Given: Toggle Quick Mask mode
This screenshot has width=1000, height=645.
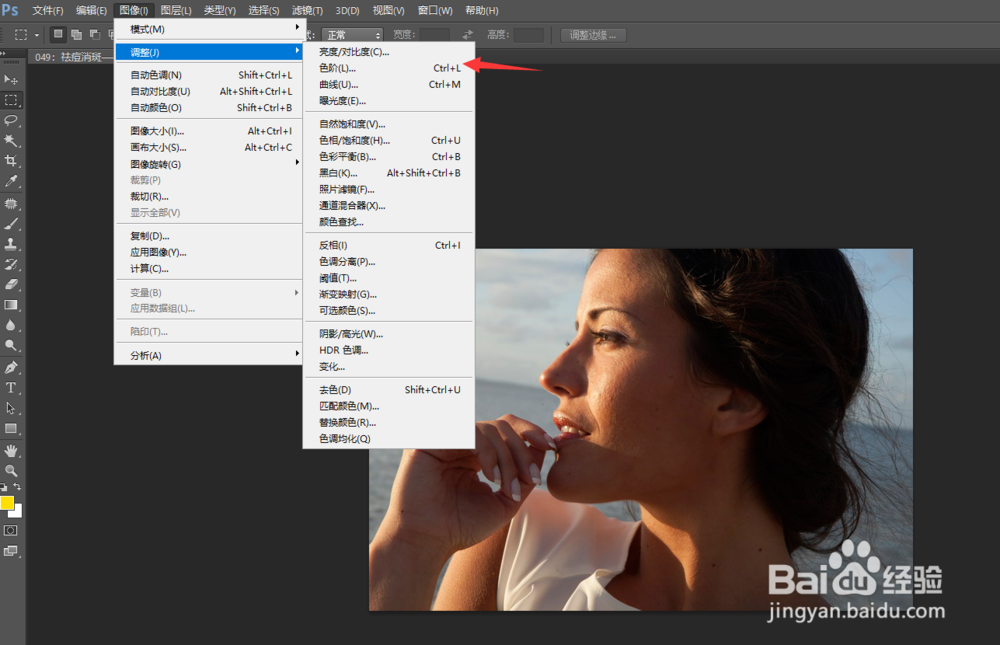Looking at the screenshot, I should (11, 531).
